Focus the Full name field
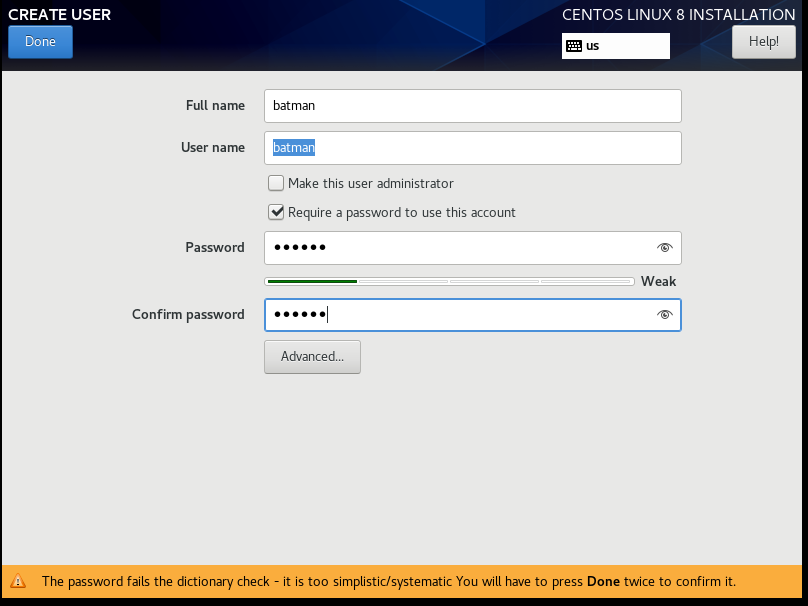 [473, 106]
